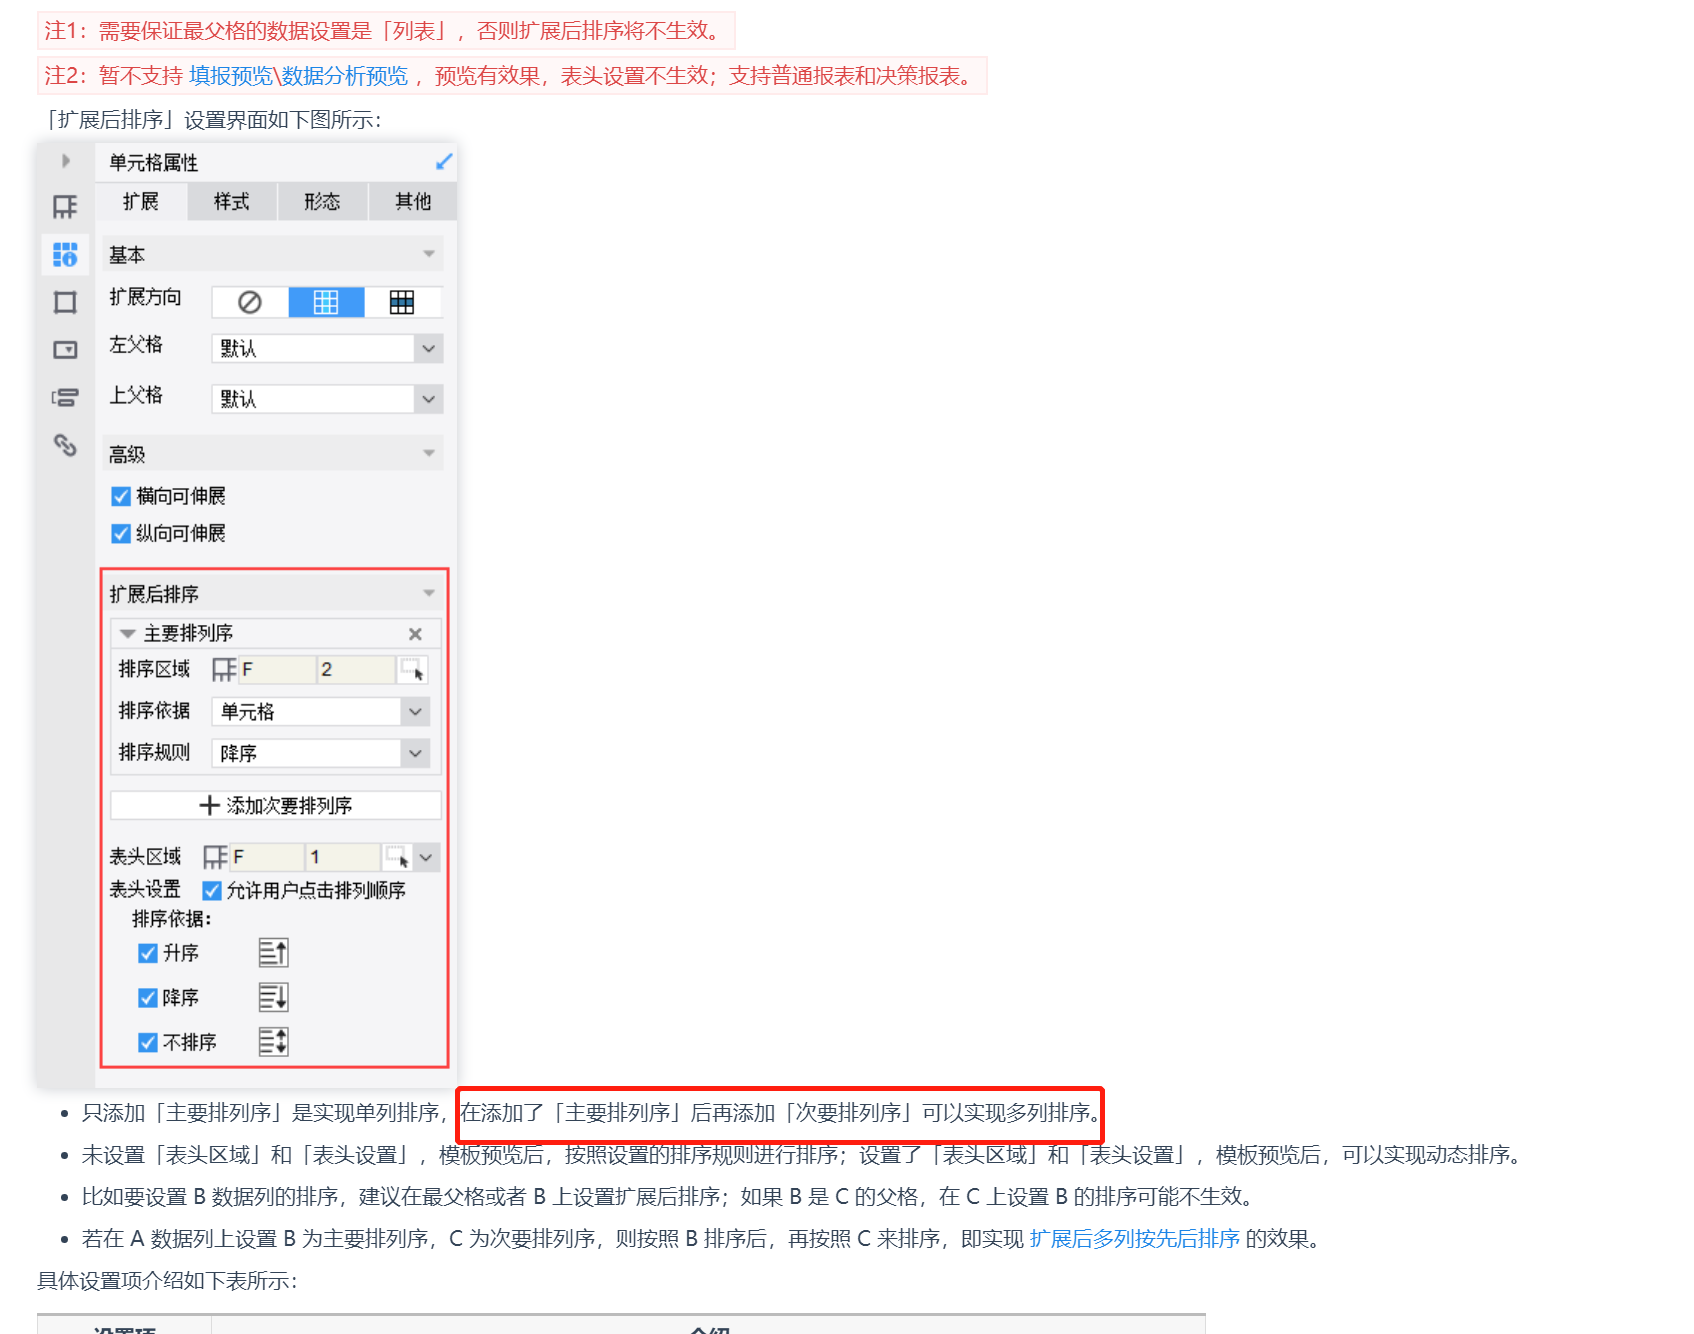
Task: Click the collapse panel arrow in the sidebar
Action: click(66, 161)
